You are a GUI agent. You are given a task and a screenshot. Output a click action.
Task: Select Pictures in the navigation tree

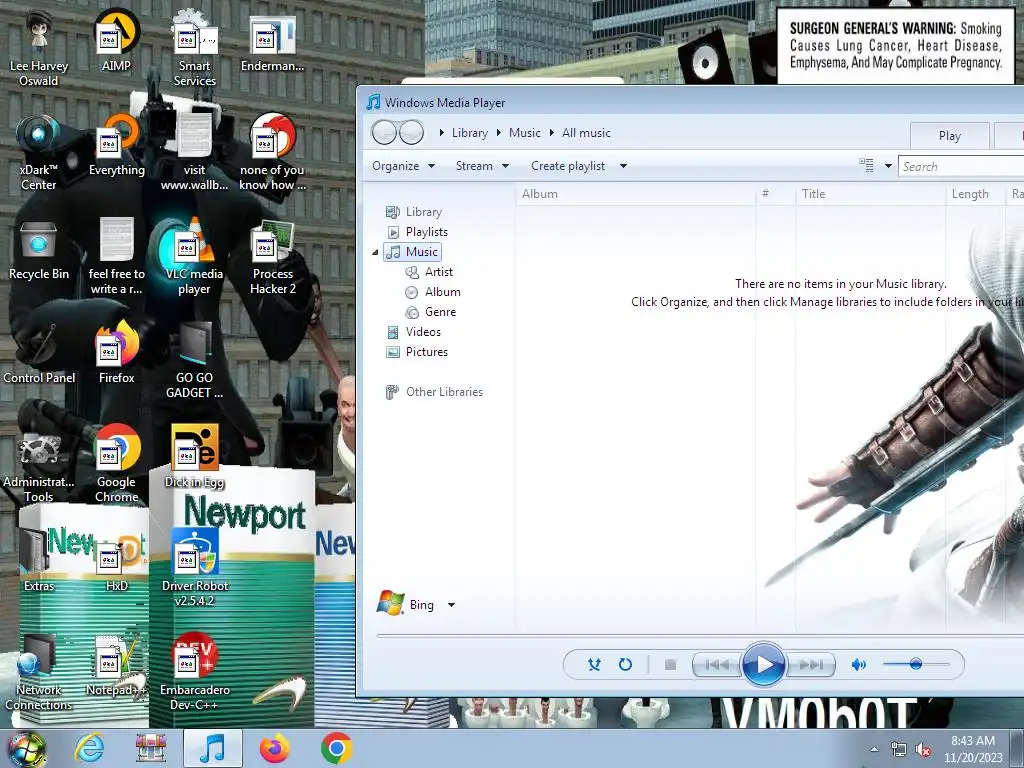417,352
